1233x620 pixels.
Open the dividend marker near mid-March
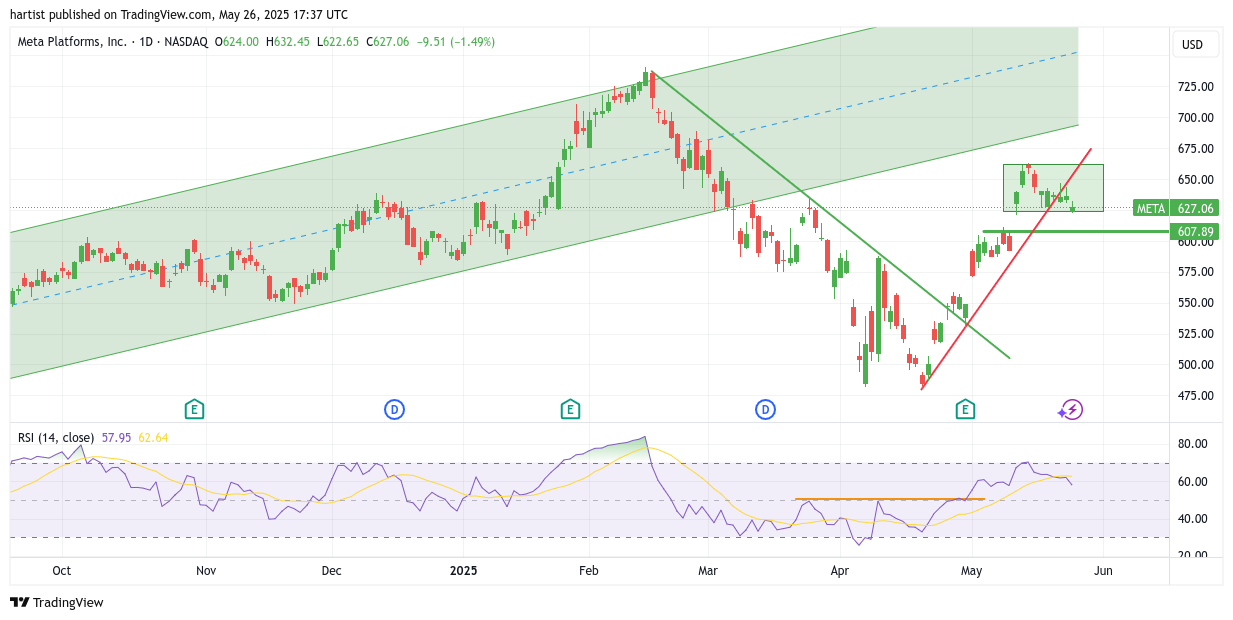tap(765, 409)
